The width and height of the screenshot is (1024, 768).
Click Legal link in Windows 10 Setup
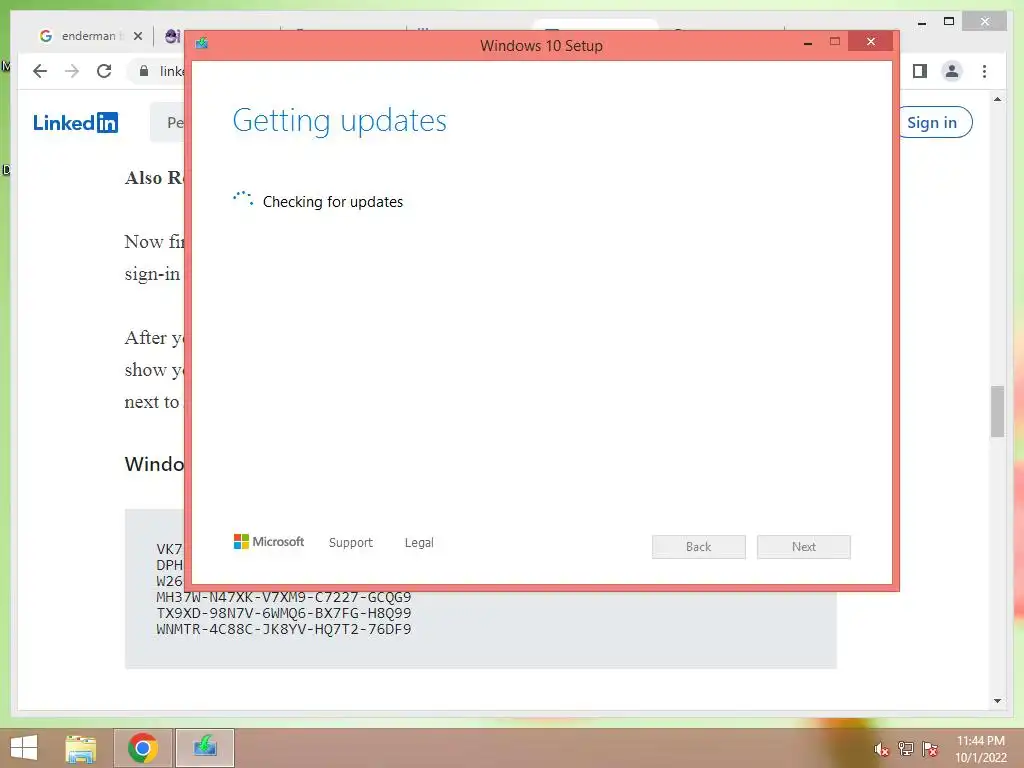click(x=419, y=543)
